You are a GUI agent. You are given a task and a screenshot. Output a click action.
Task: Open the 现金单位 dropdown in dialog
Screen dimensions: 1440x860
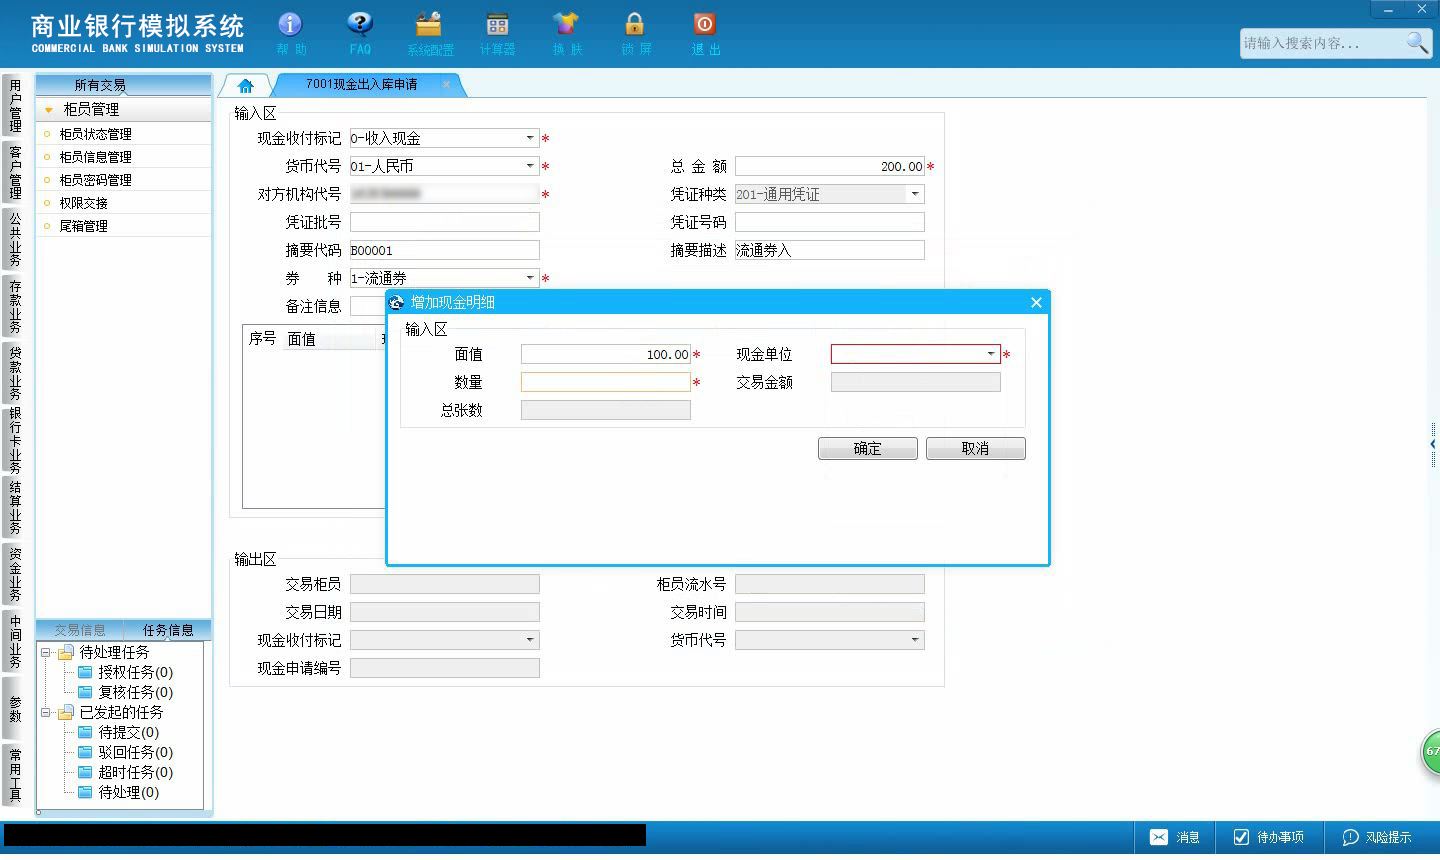pos(991,354)
